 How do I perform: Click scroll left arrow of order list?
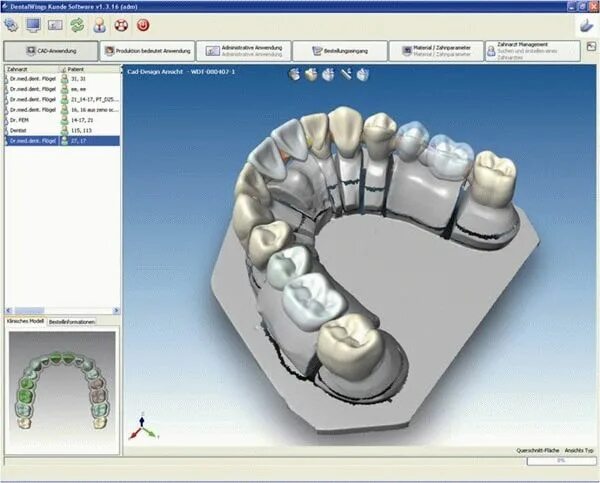[x=9, y=310]
